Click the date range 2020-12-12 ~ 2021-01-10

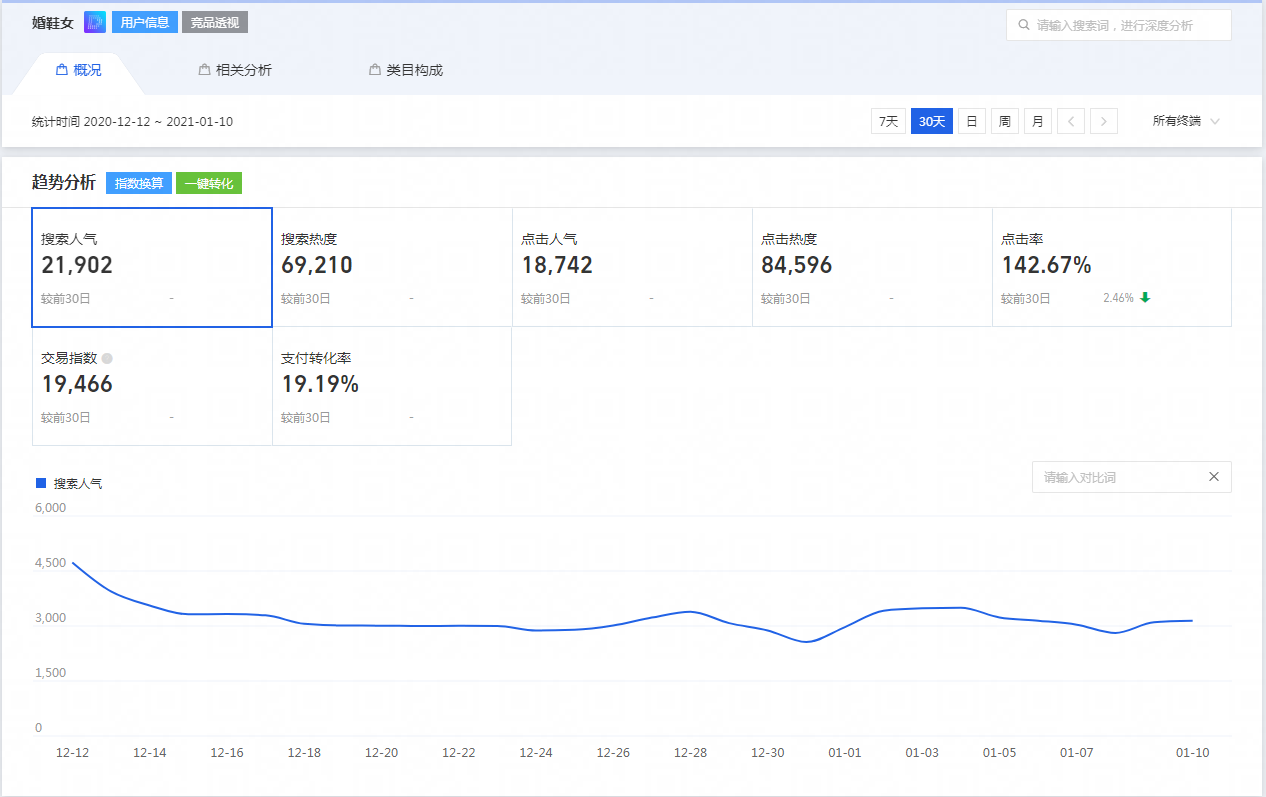click(158, 122)
